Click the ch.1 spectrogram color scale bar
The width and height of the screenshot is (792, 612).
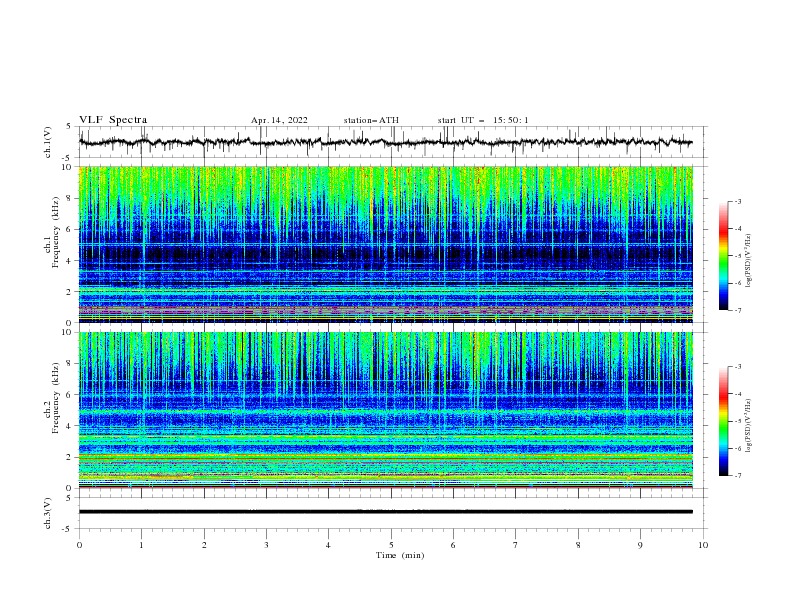[723, 256]
